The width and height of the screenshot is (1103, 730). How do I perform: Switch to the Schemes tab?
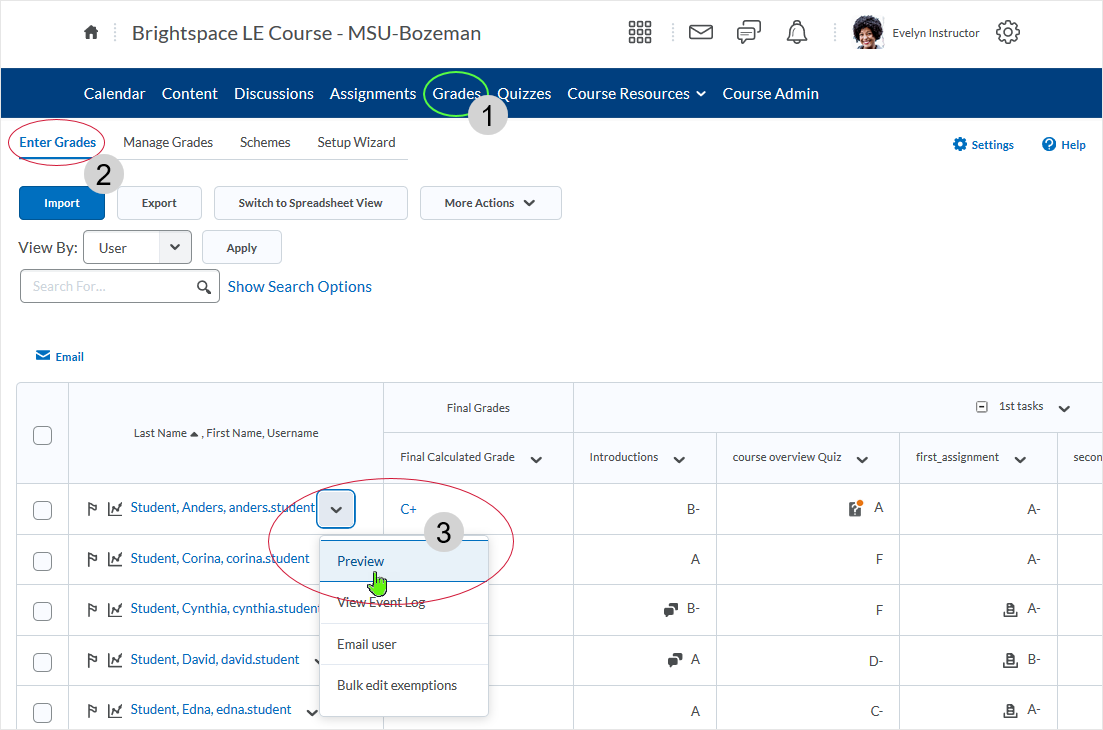pyautogui.click(x=264, y=142)
